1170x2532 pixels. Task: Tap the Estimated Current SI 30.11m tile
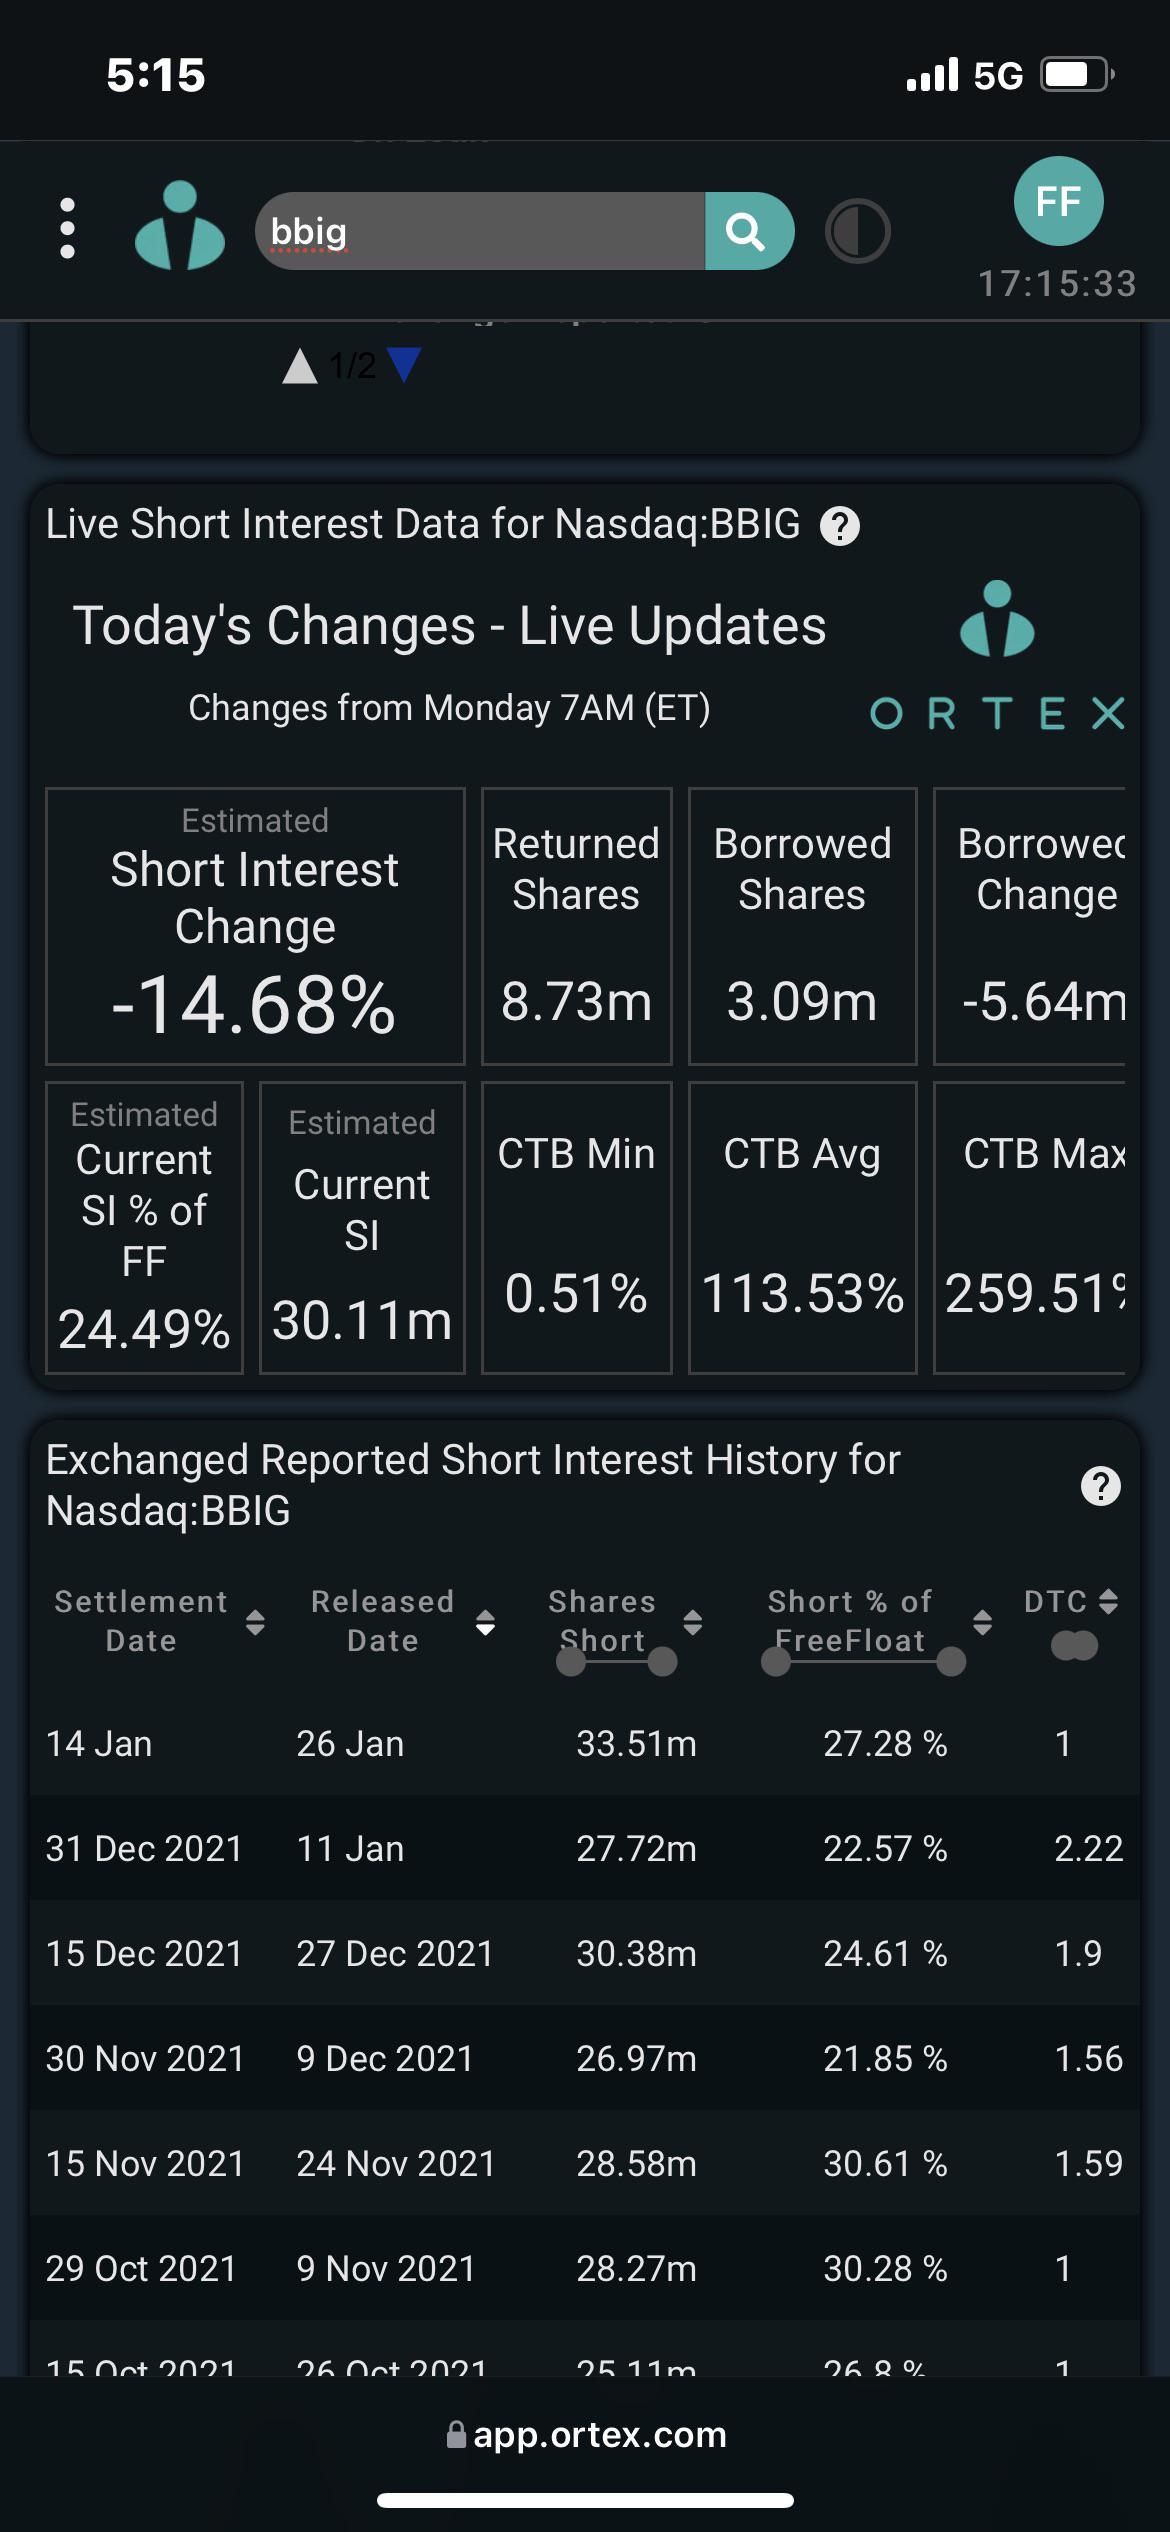point(362,1228)
